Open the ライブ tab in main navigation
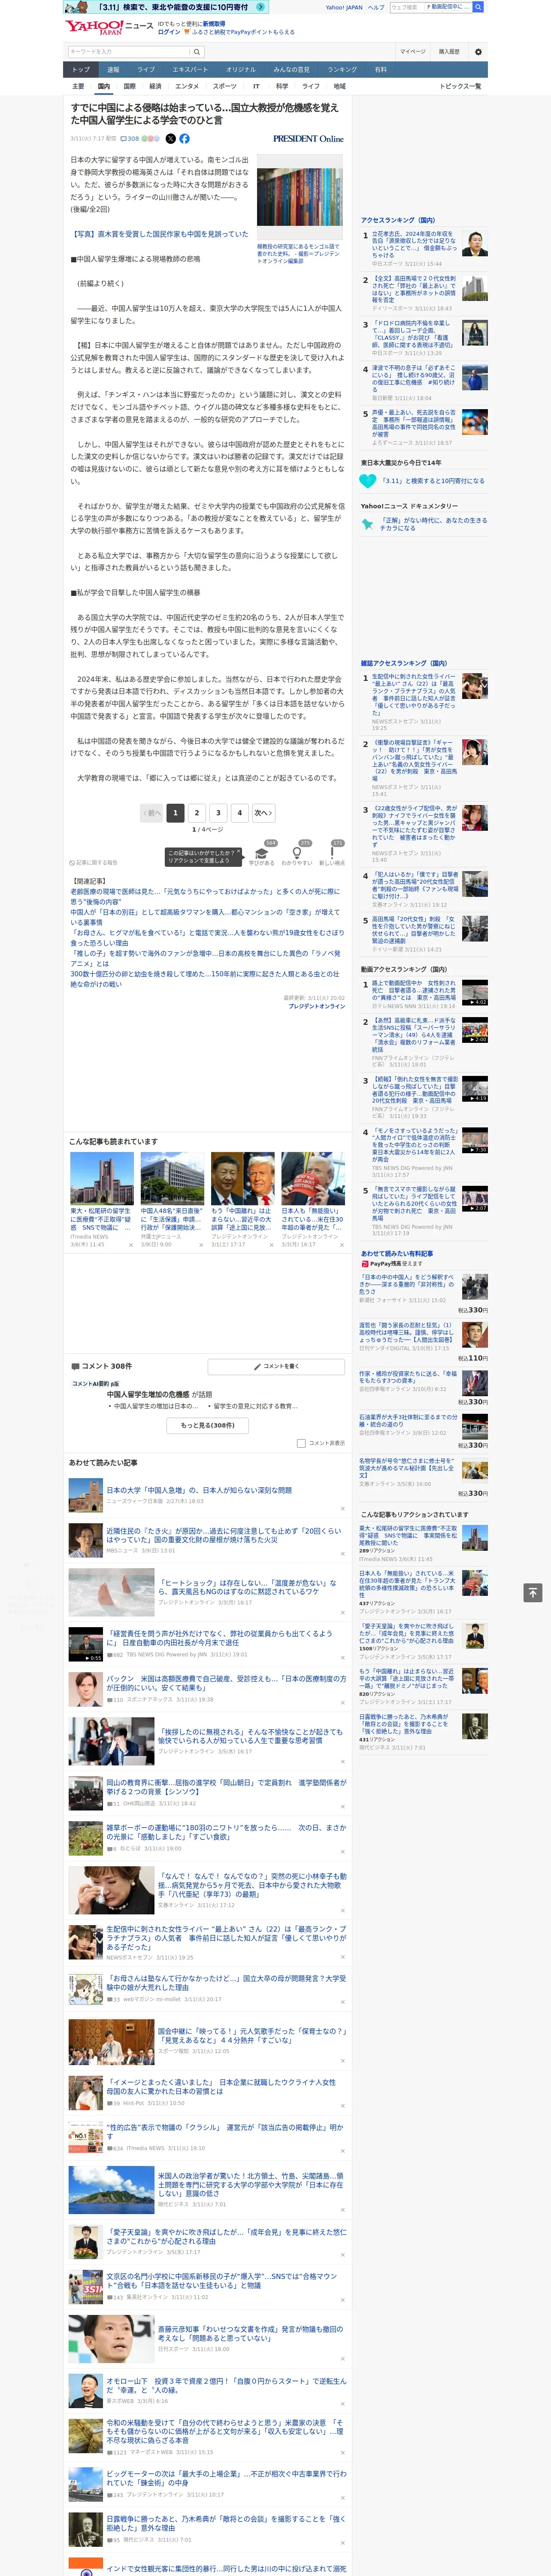The image size is (551, 2576). (146, 70)
